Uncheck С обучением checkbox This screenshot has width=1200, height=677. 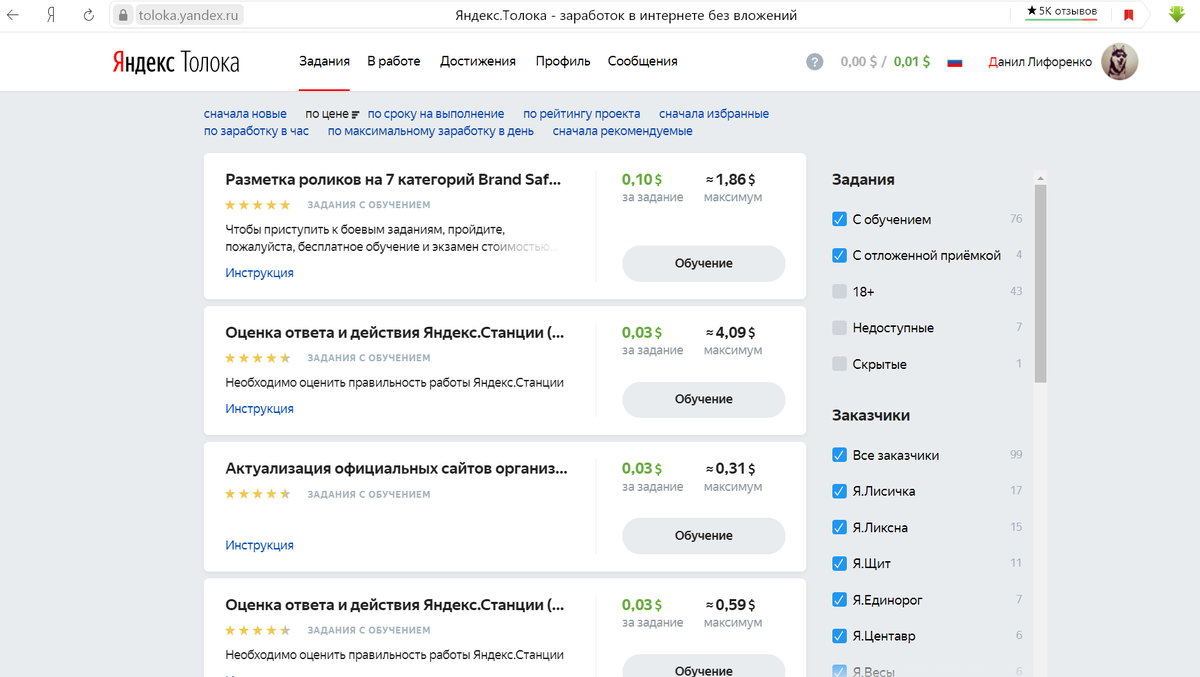click(x=840, y=219)
